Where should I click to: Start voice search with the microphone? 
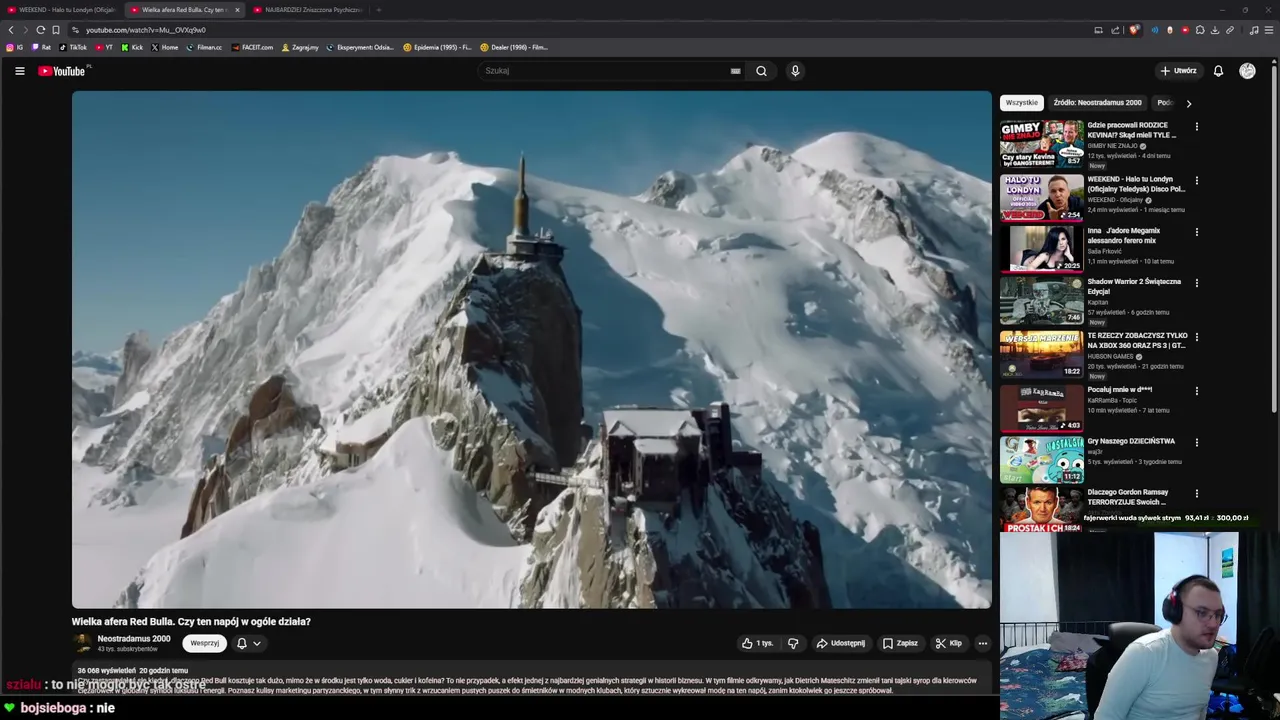pos(795,71)
